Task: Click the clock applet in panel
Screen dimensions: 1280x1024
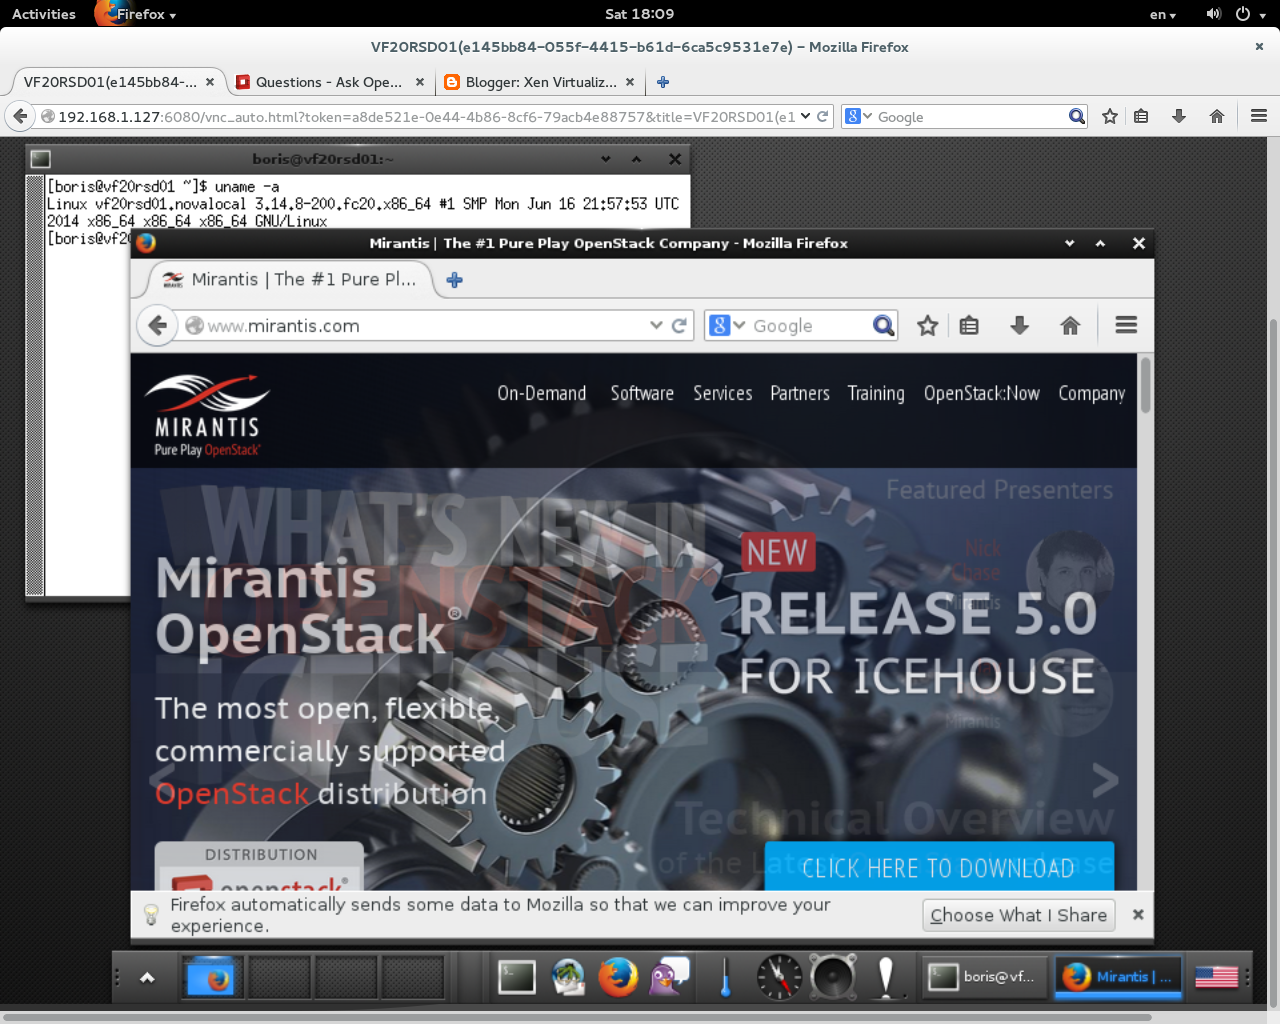Action: click(779, 977)
